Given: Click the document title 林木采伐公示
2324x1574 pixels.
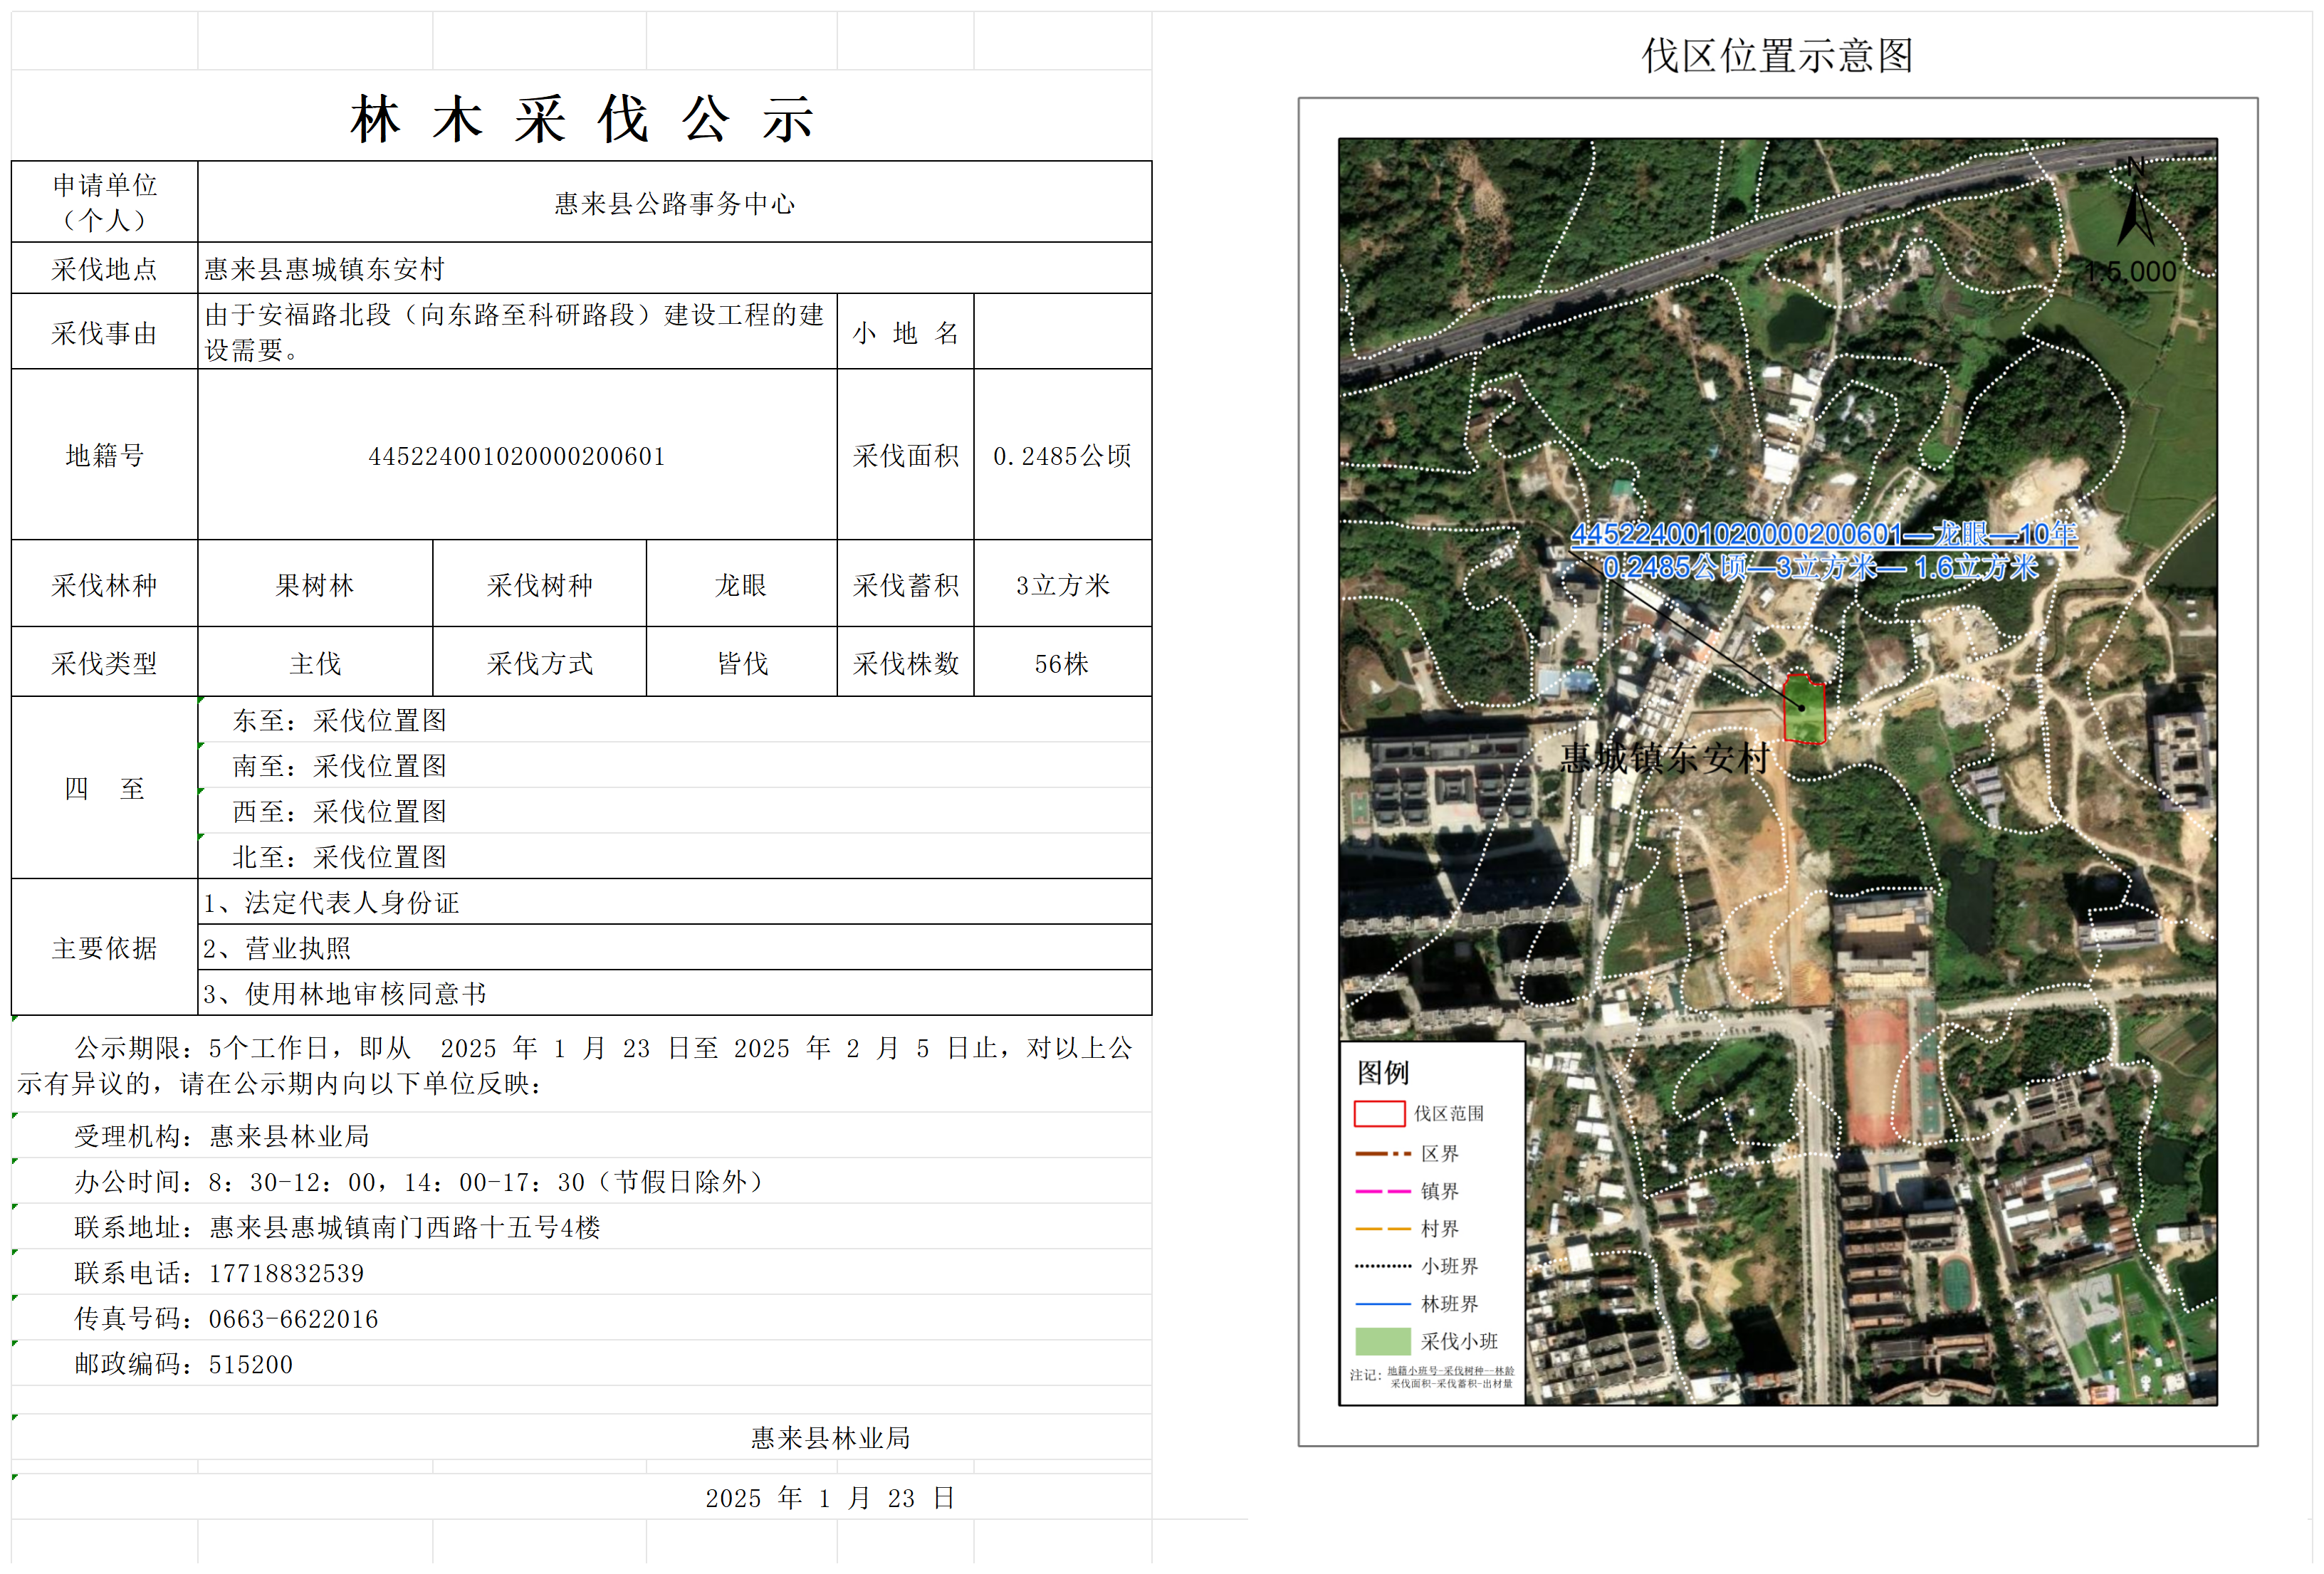Looking at the screenshot, I should (x=582, y=120).
